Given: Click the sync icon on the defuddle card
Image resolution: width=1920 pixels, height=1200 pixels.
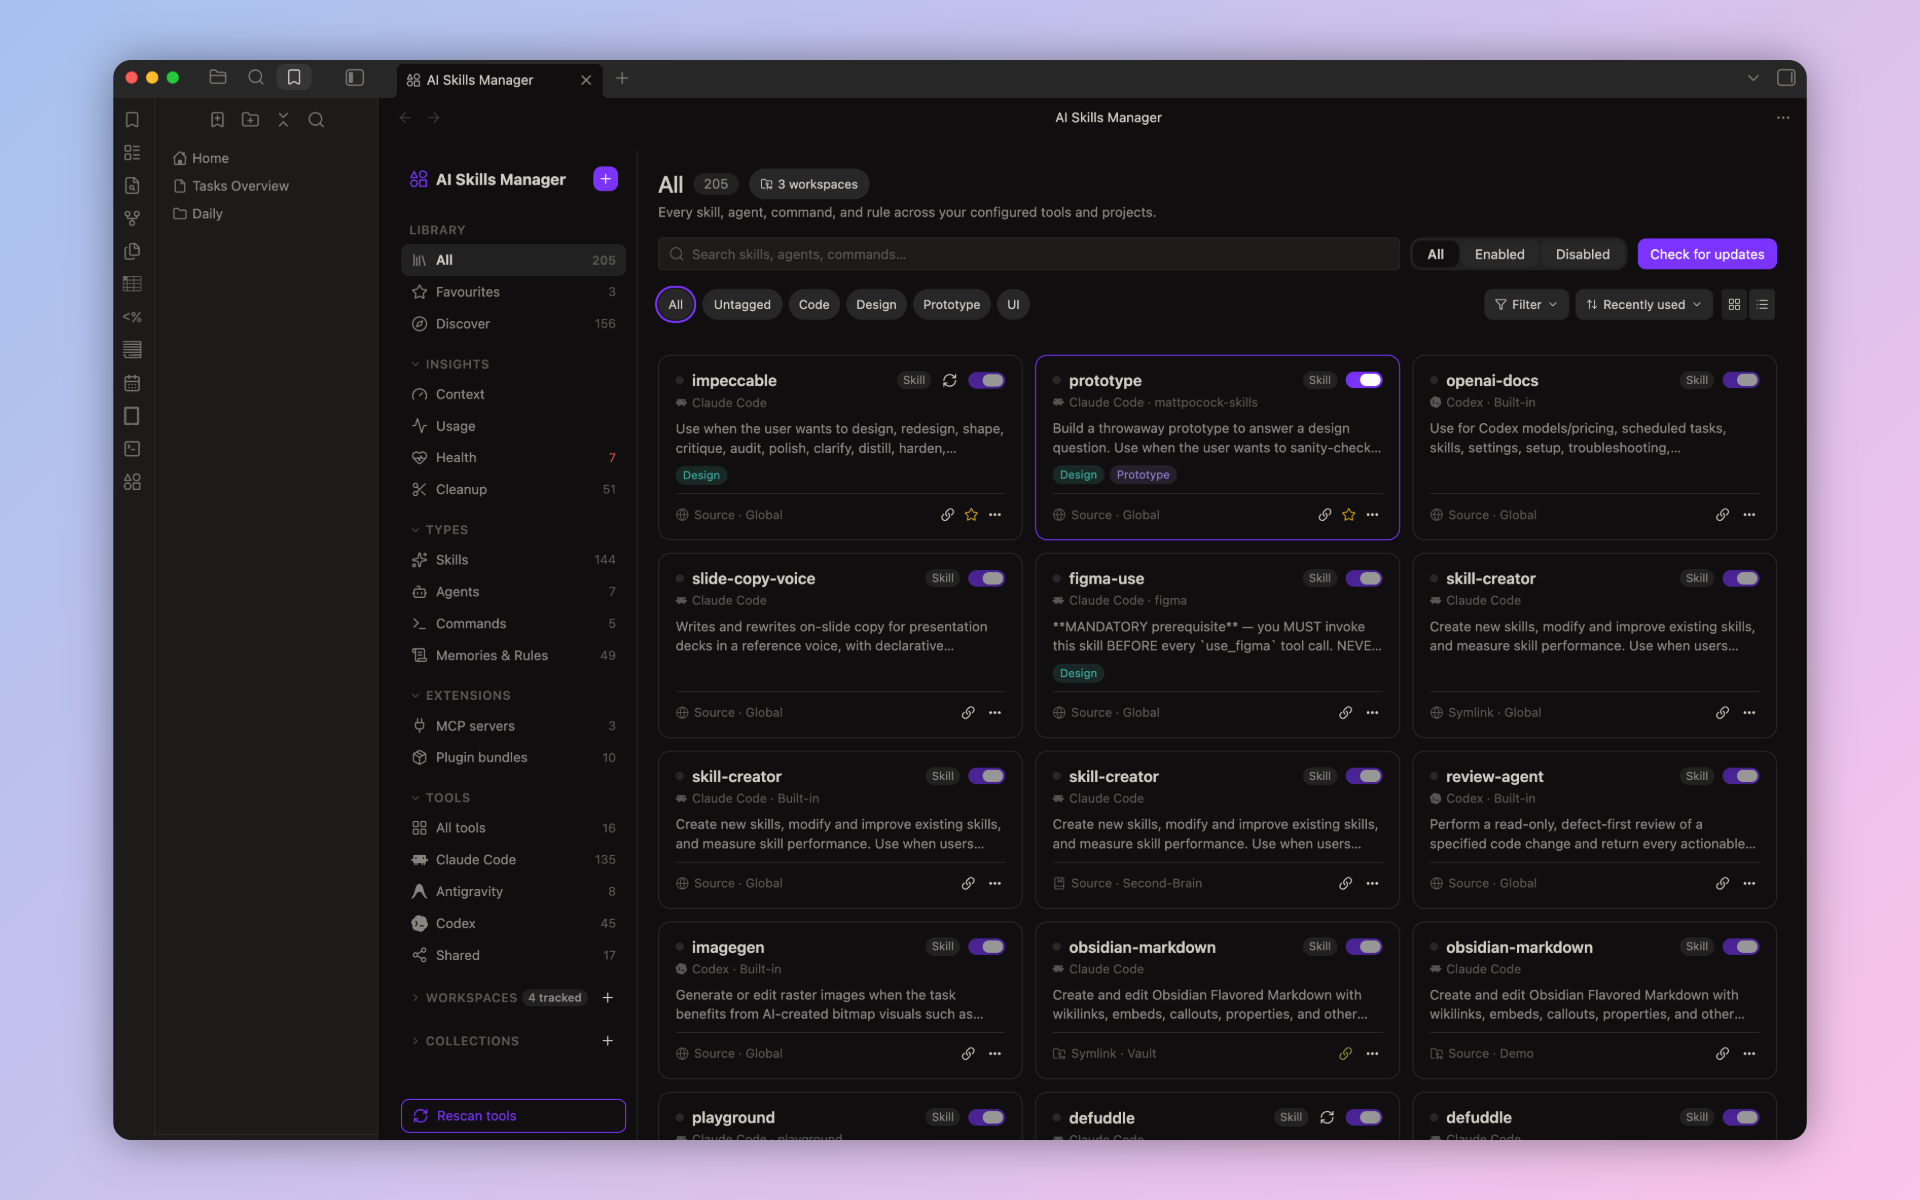Looking at the screenshot, I should coord(1327,1117).
